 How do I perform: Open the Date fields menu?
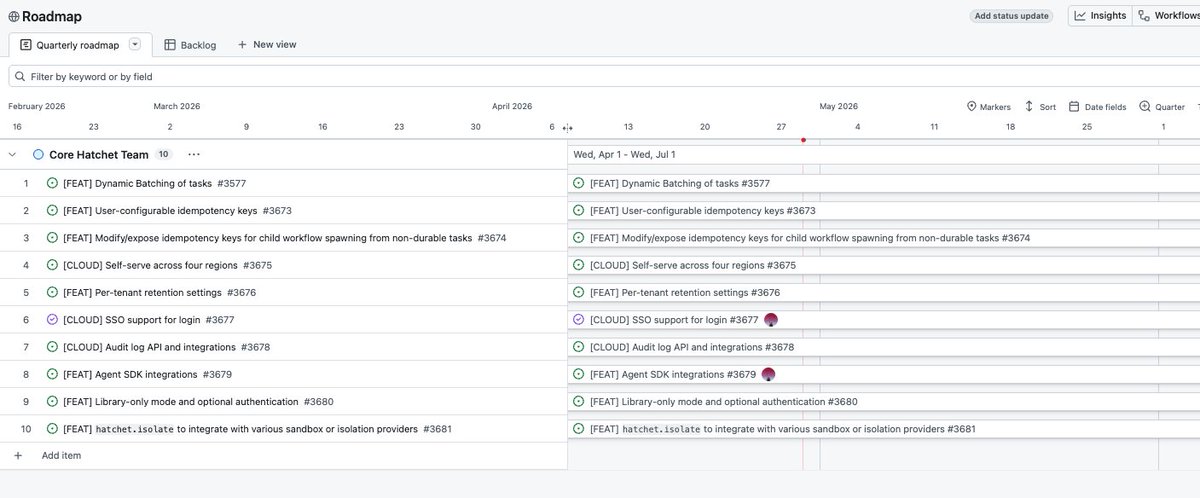click(x=1097, y=106)
